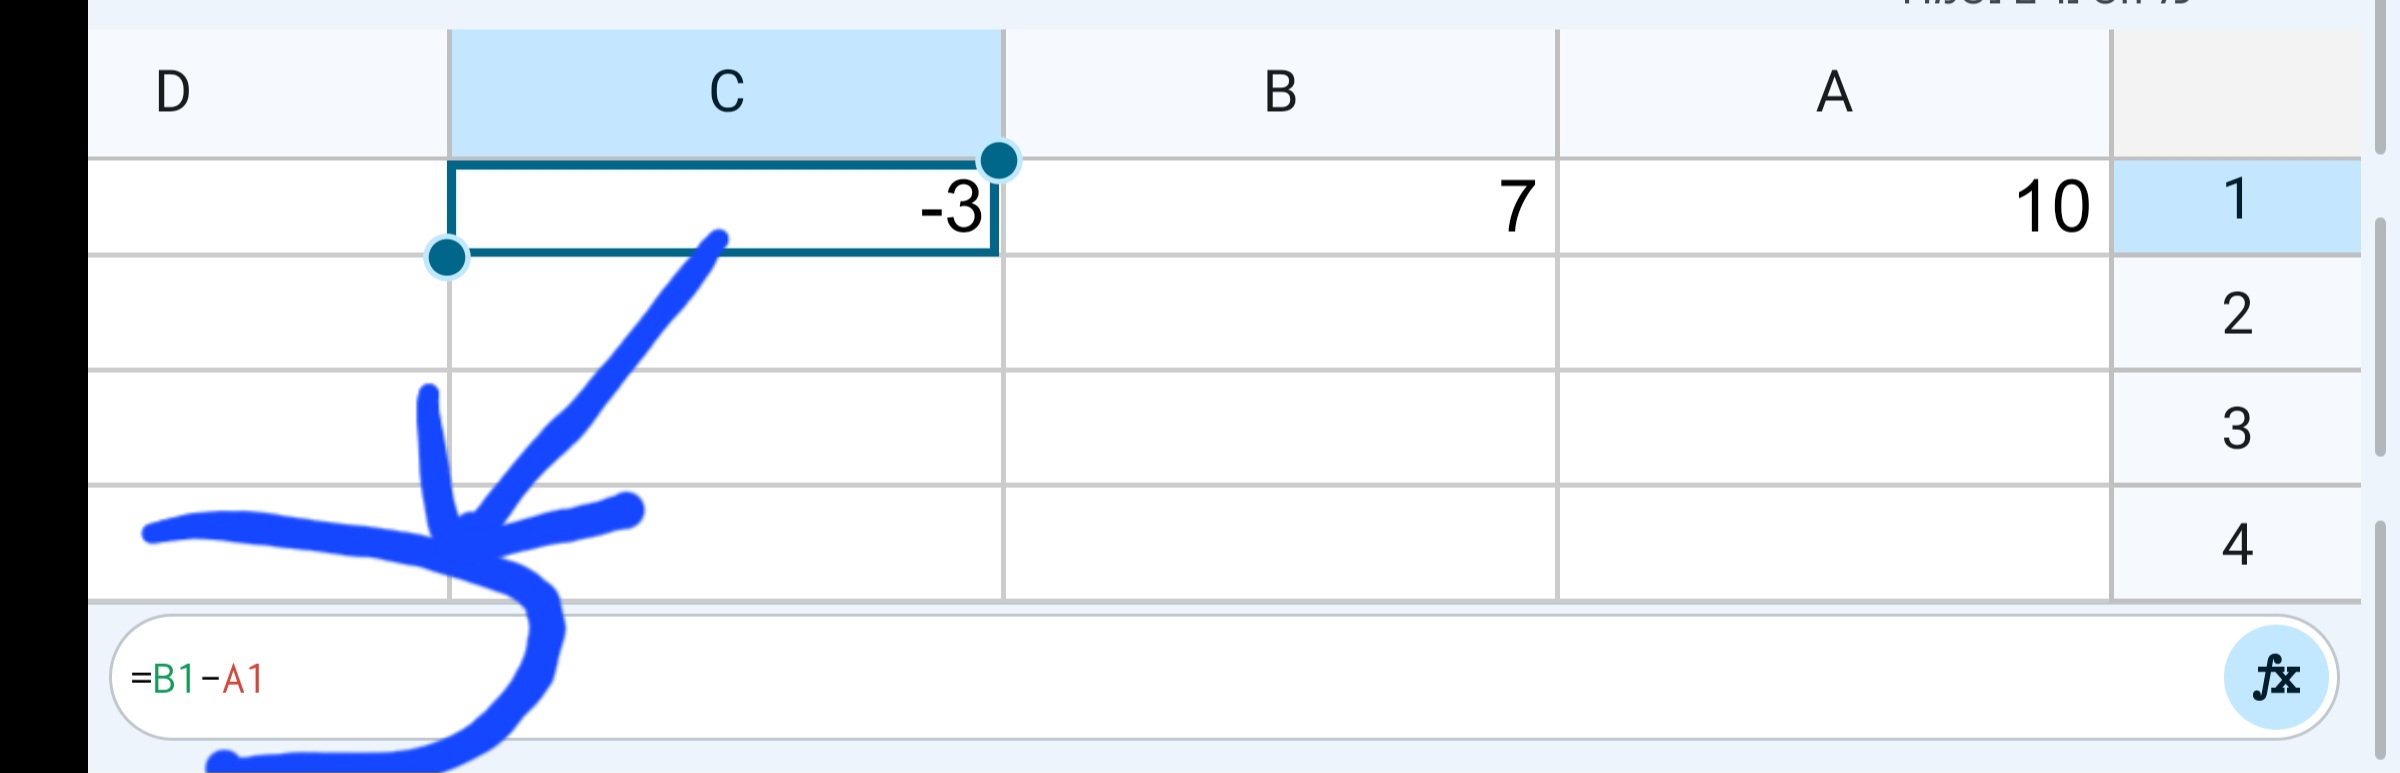Screen dimensions: 2400x773
Task: Tap the top selection handle of cell C1
Action: tap(998, 158)
